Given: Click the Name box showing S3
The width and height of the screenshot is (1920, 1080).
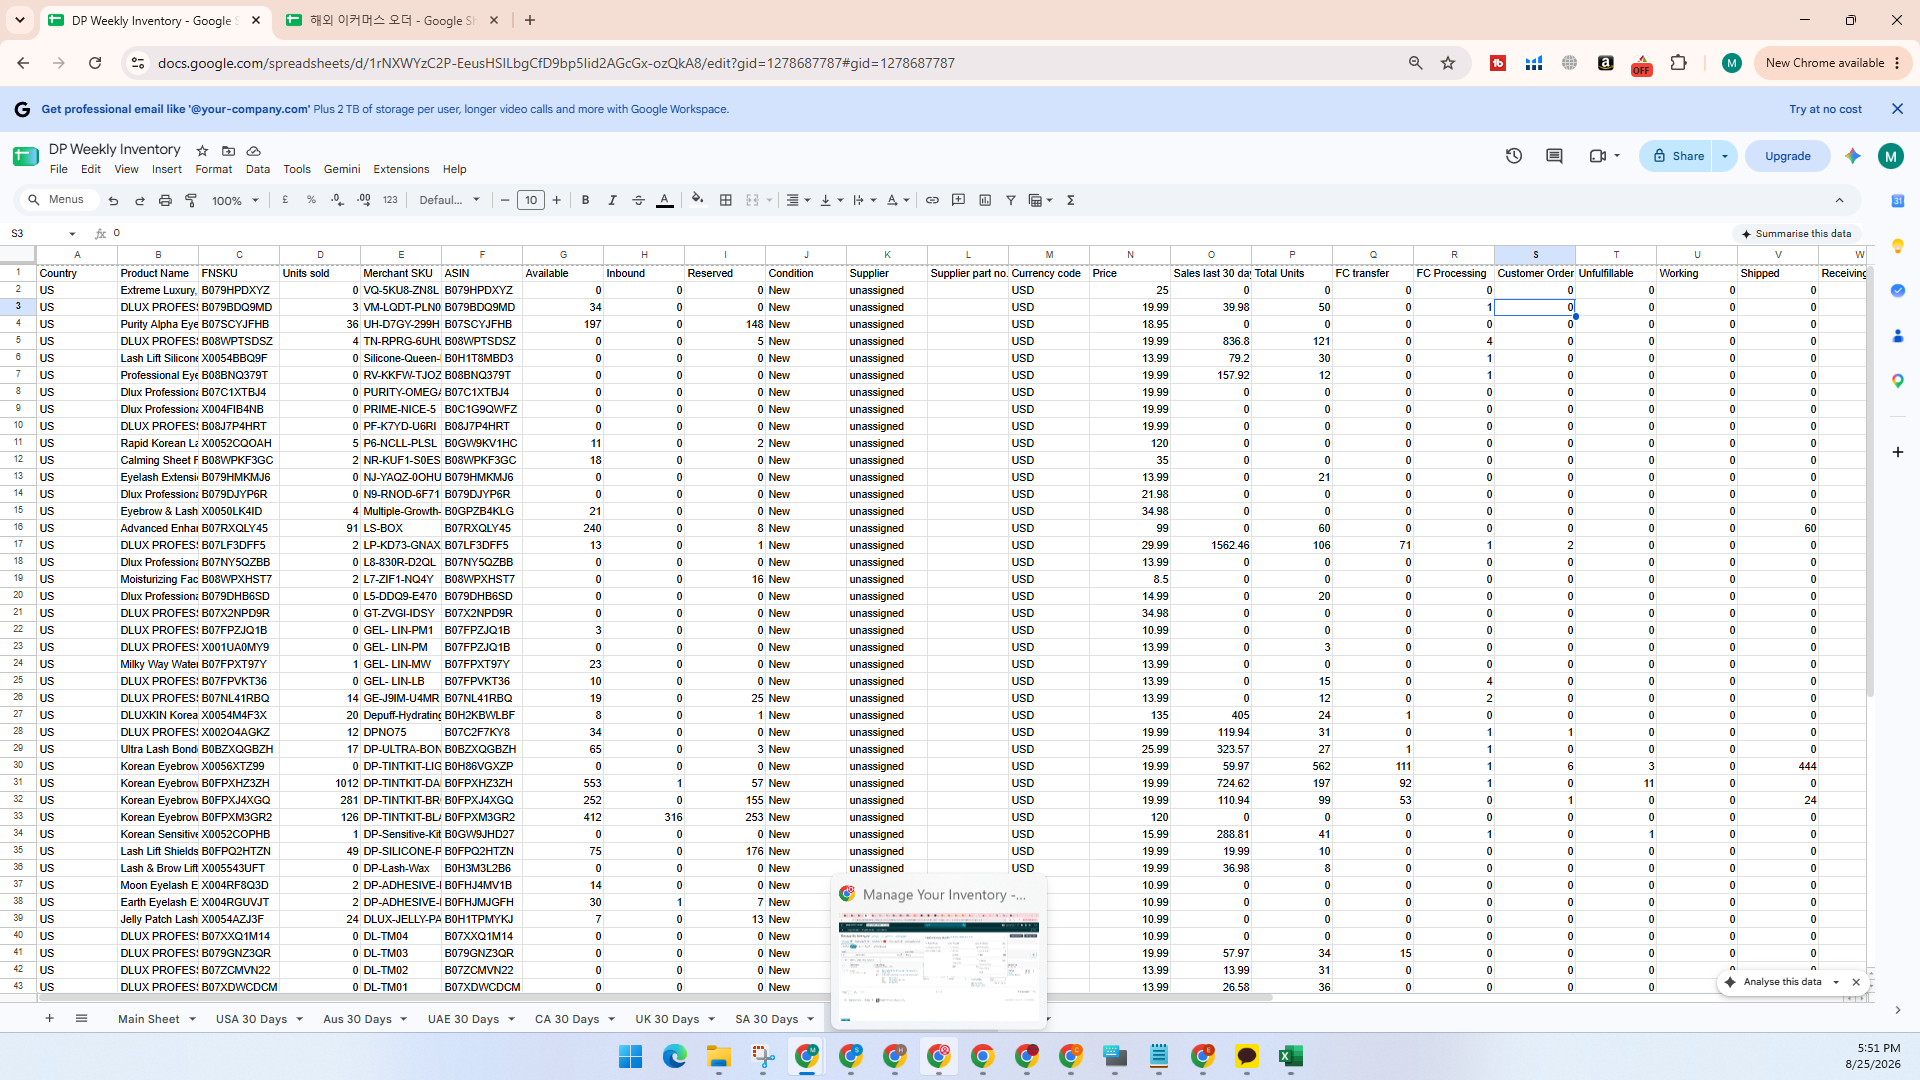Looking at the screenshot, I should 44,233.
